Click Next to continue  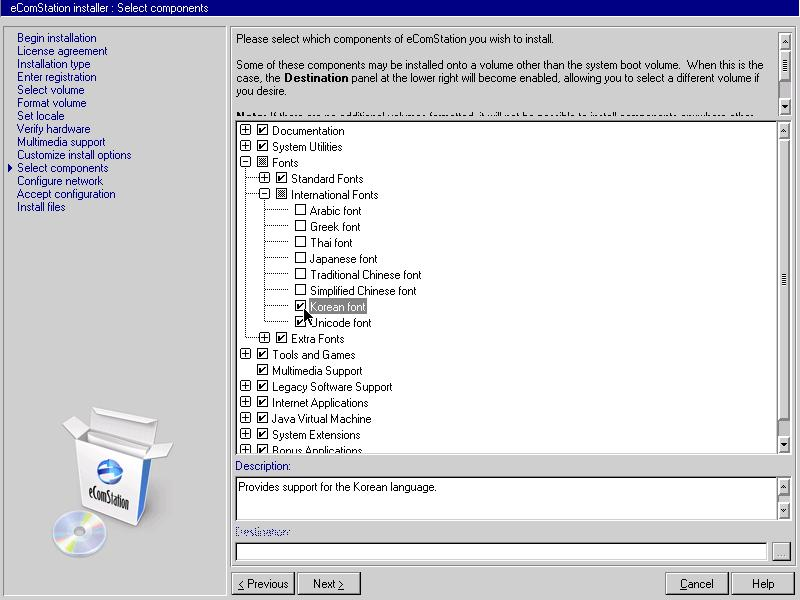[329, 584]
